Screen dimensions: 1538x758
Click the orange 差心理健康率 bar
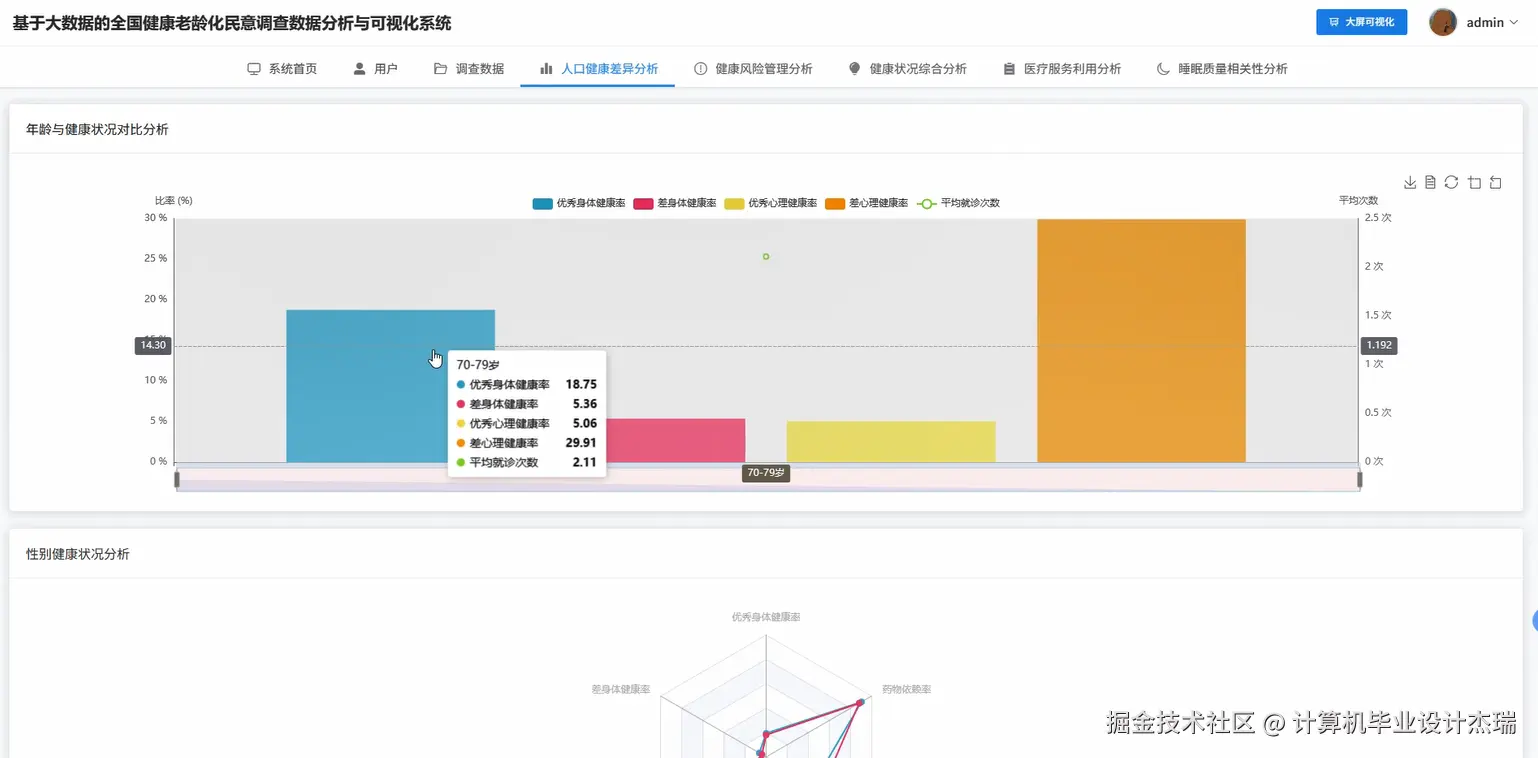1141,340
